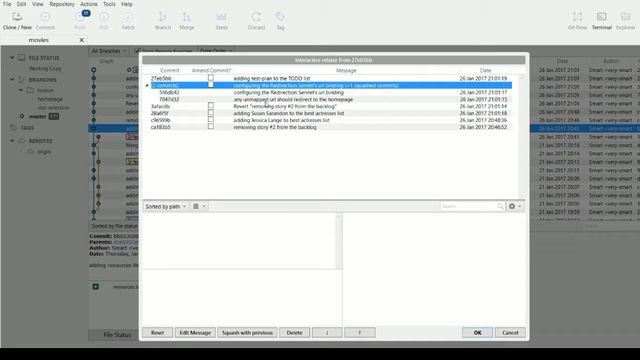Click the Message column header
Image resolution: width=640 pixels, height=360 pixels.
tap(346, 71)
